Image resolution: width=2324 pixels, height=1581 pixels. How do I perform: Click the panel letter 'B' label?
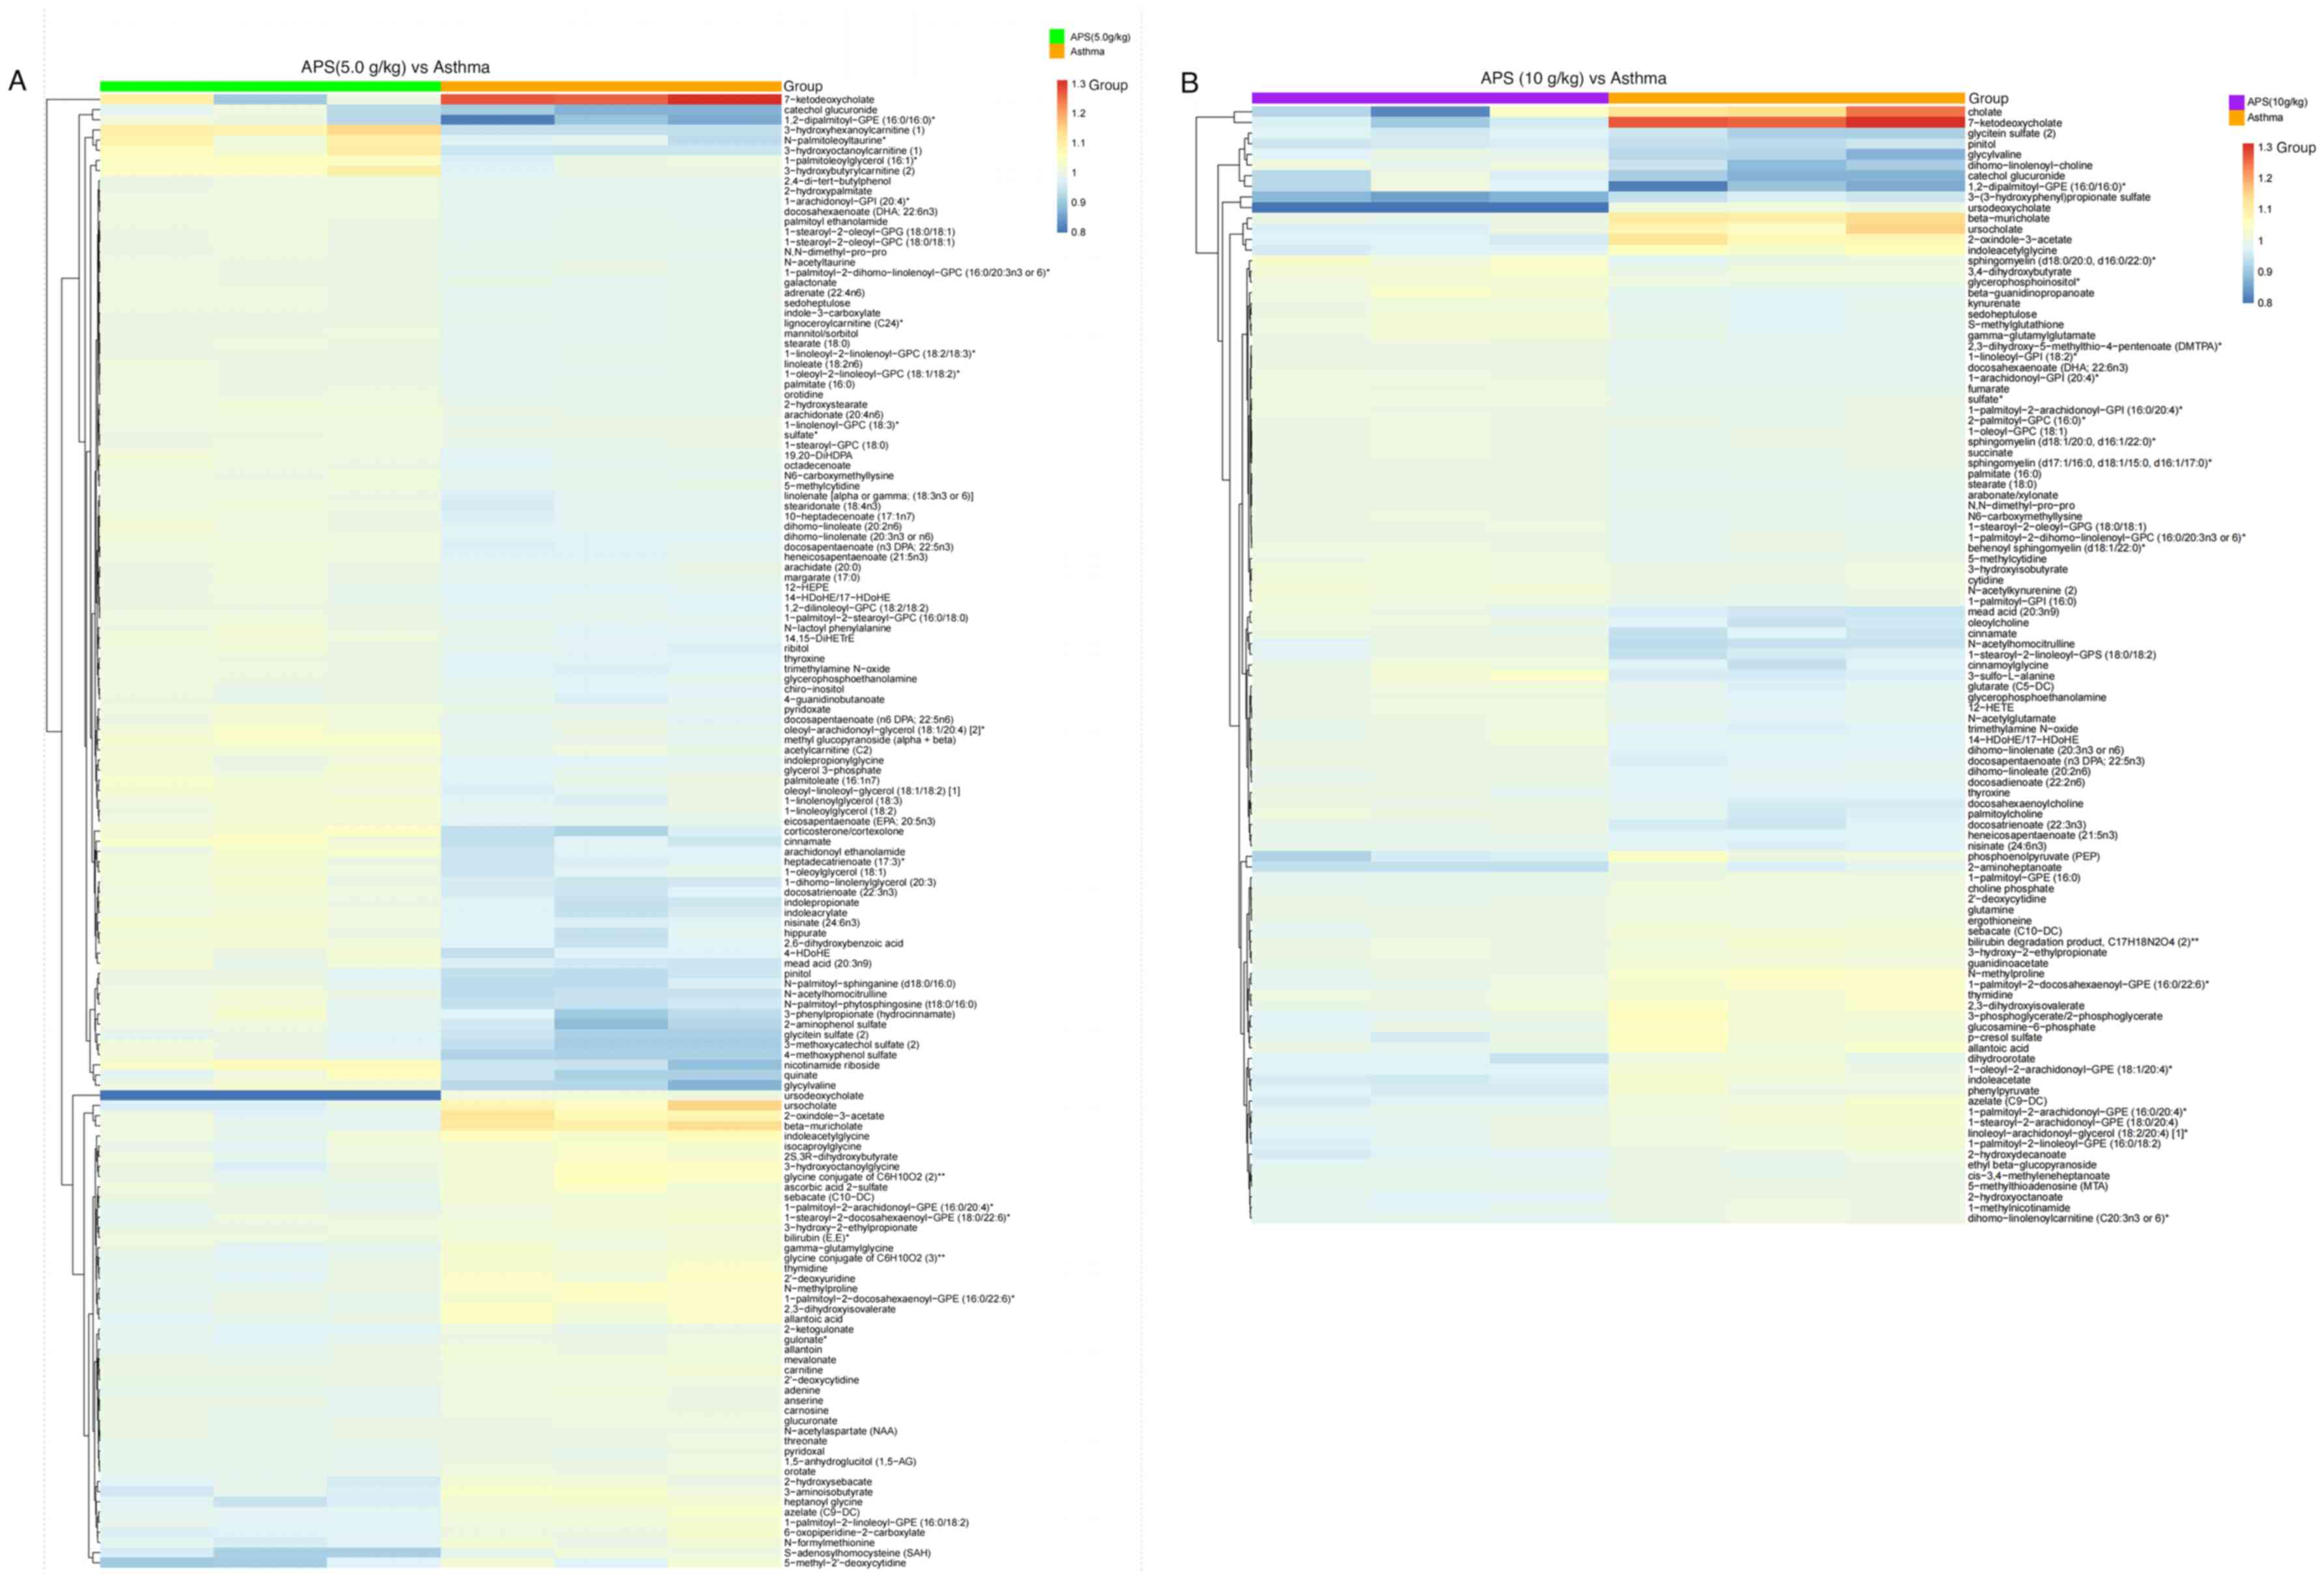tap(1189, 83)
